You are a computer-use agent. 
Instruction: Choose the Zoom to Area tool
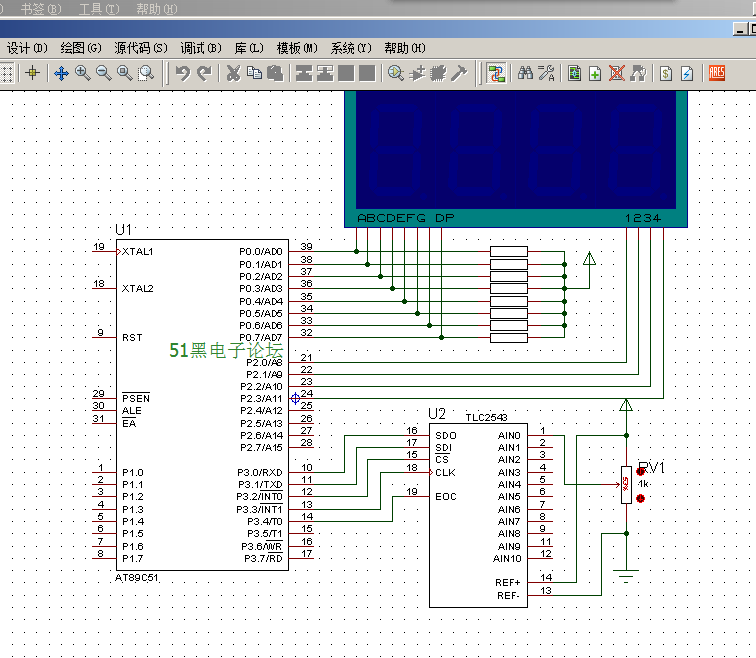[146, 73]
